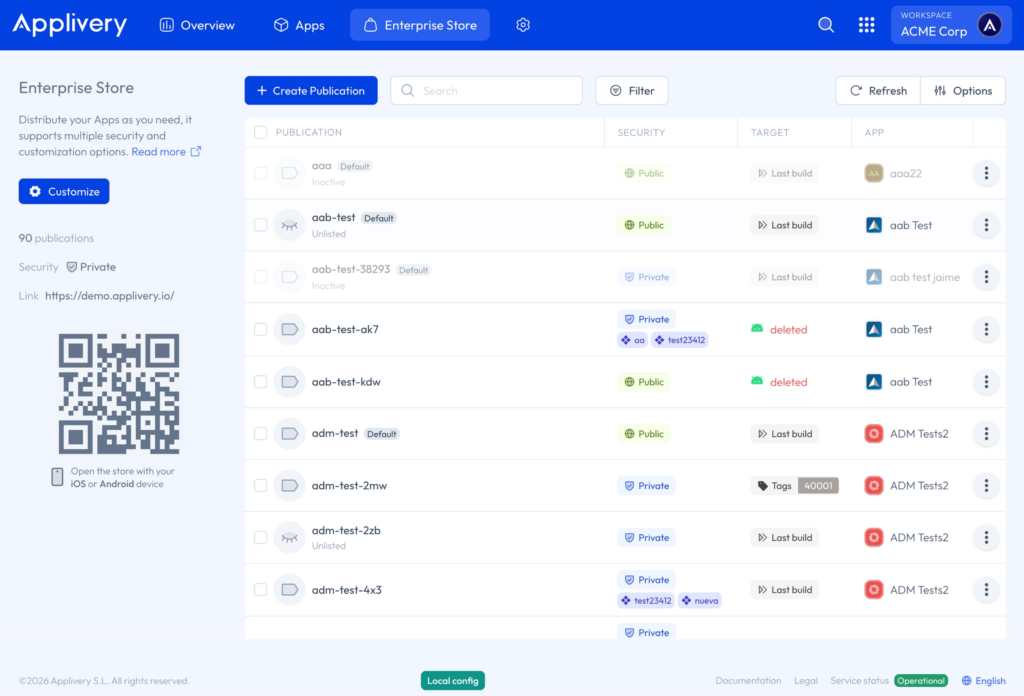The image size is (1024, 696).
Task: Select the adm-test-2mw row checkbox
Action: point(261,486)
